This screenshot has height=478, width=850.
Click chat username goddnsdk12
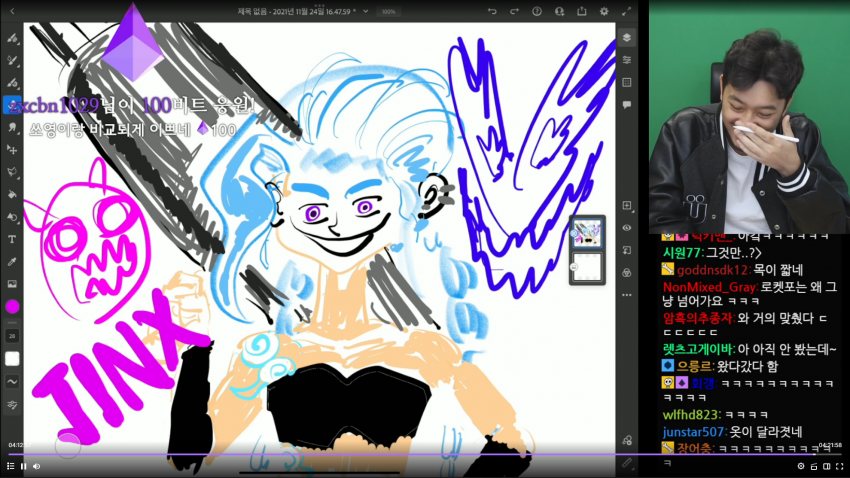coord(713,270)
